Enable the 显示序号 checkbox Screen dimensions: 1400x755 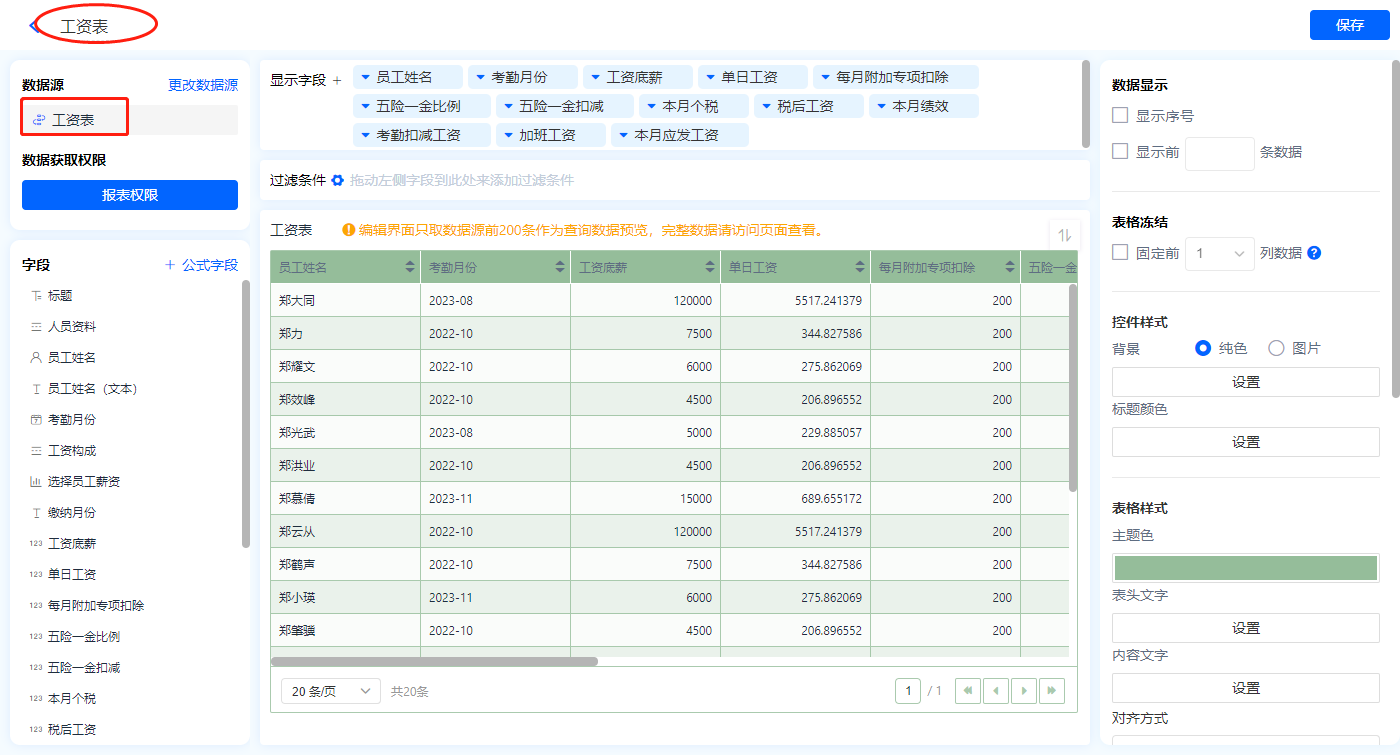point(1120,116)
